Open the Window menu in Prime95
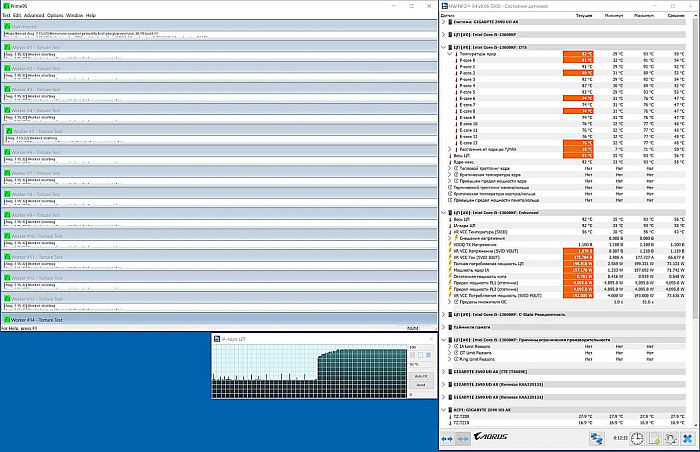Viewport: 700px width, 452px height. (75, 15)
